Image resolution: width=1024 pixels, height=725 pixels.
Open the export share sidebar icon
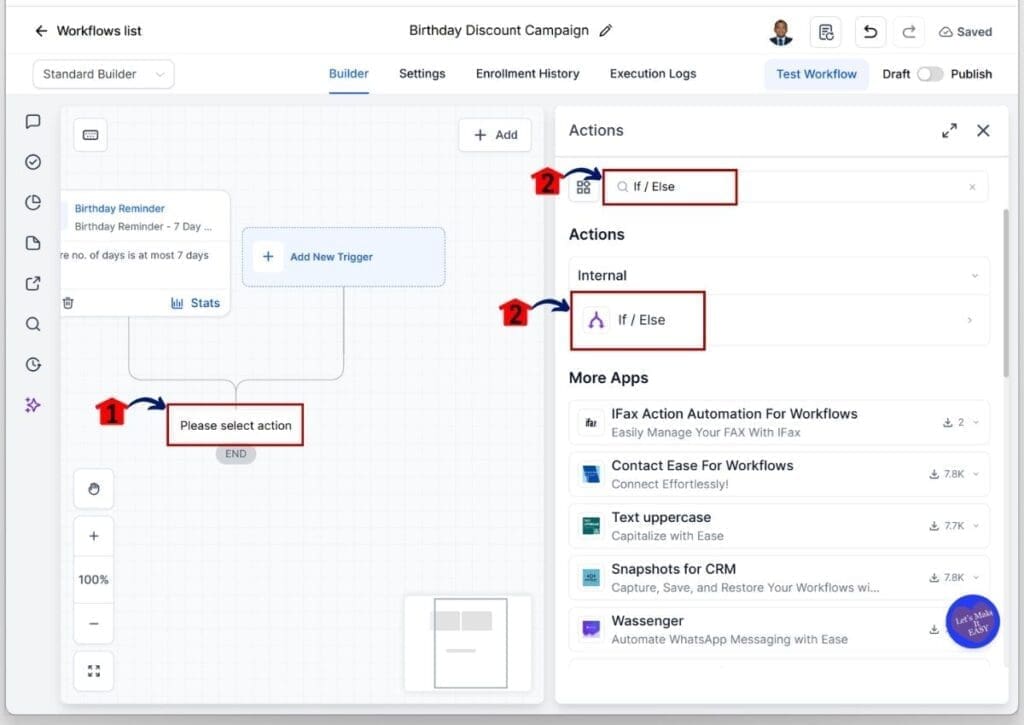pos(33,283)
